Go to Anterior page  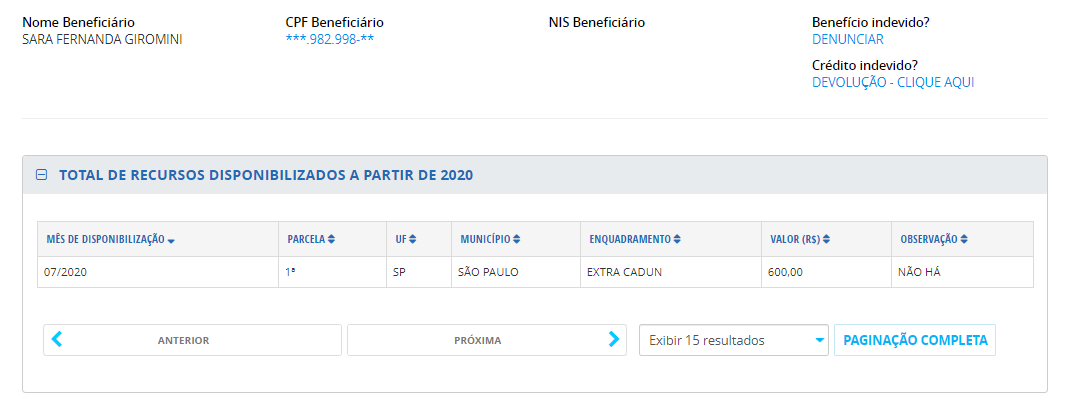(192, 340)
